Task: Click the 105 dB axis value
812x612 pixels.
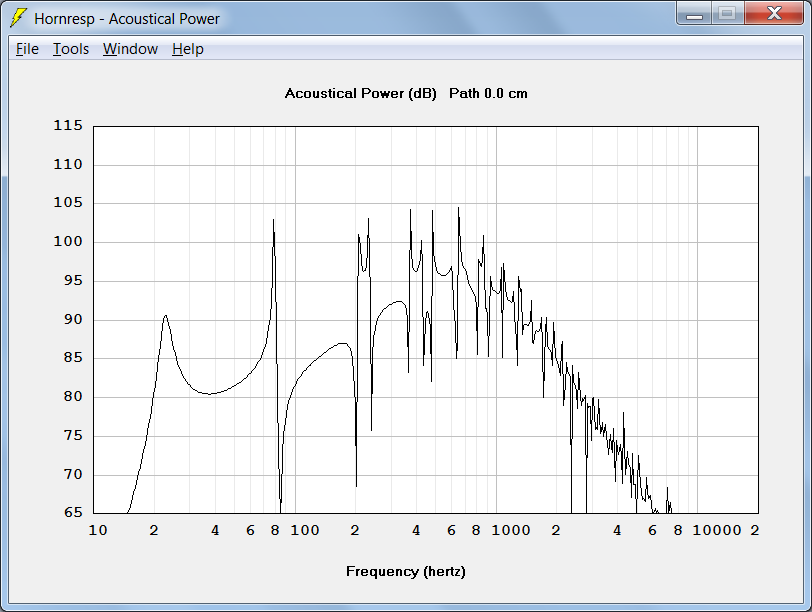Action: click(68, 203)
